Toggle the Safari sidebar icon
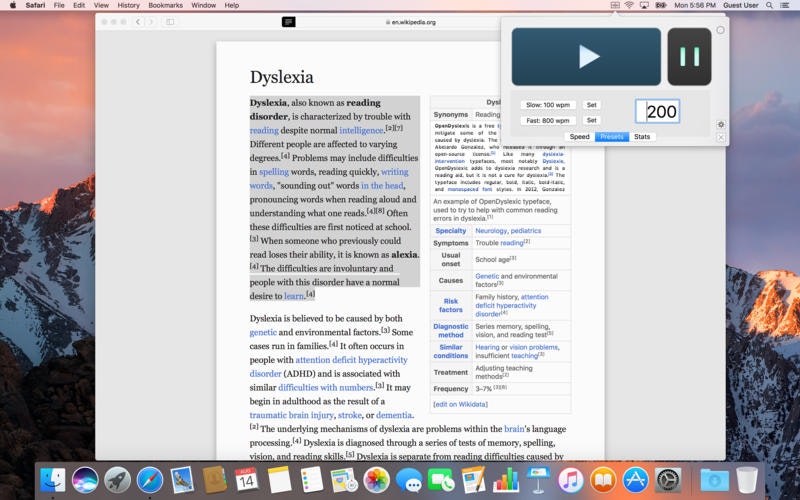 (x=169, y=21)
